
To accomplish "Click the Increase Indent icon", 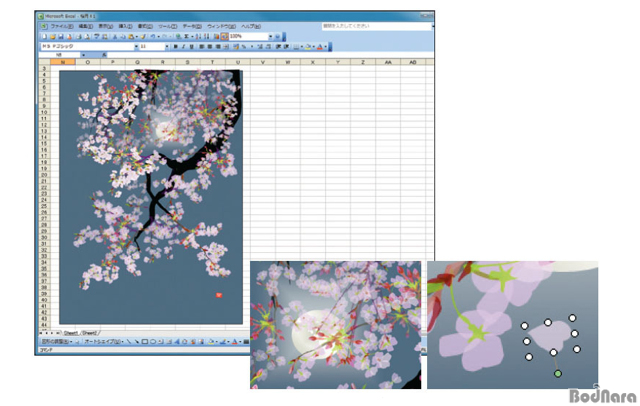I will [x=286, y=47].
